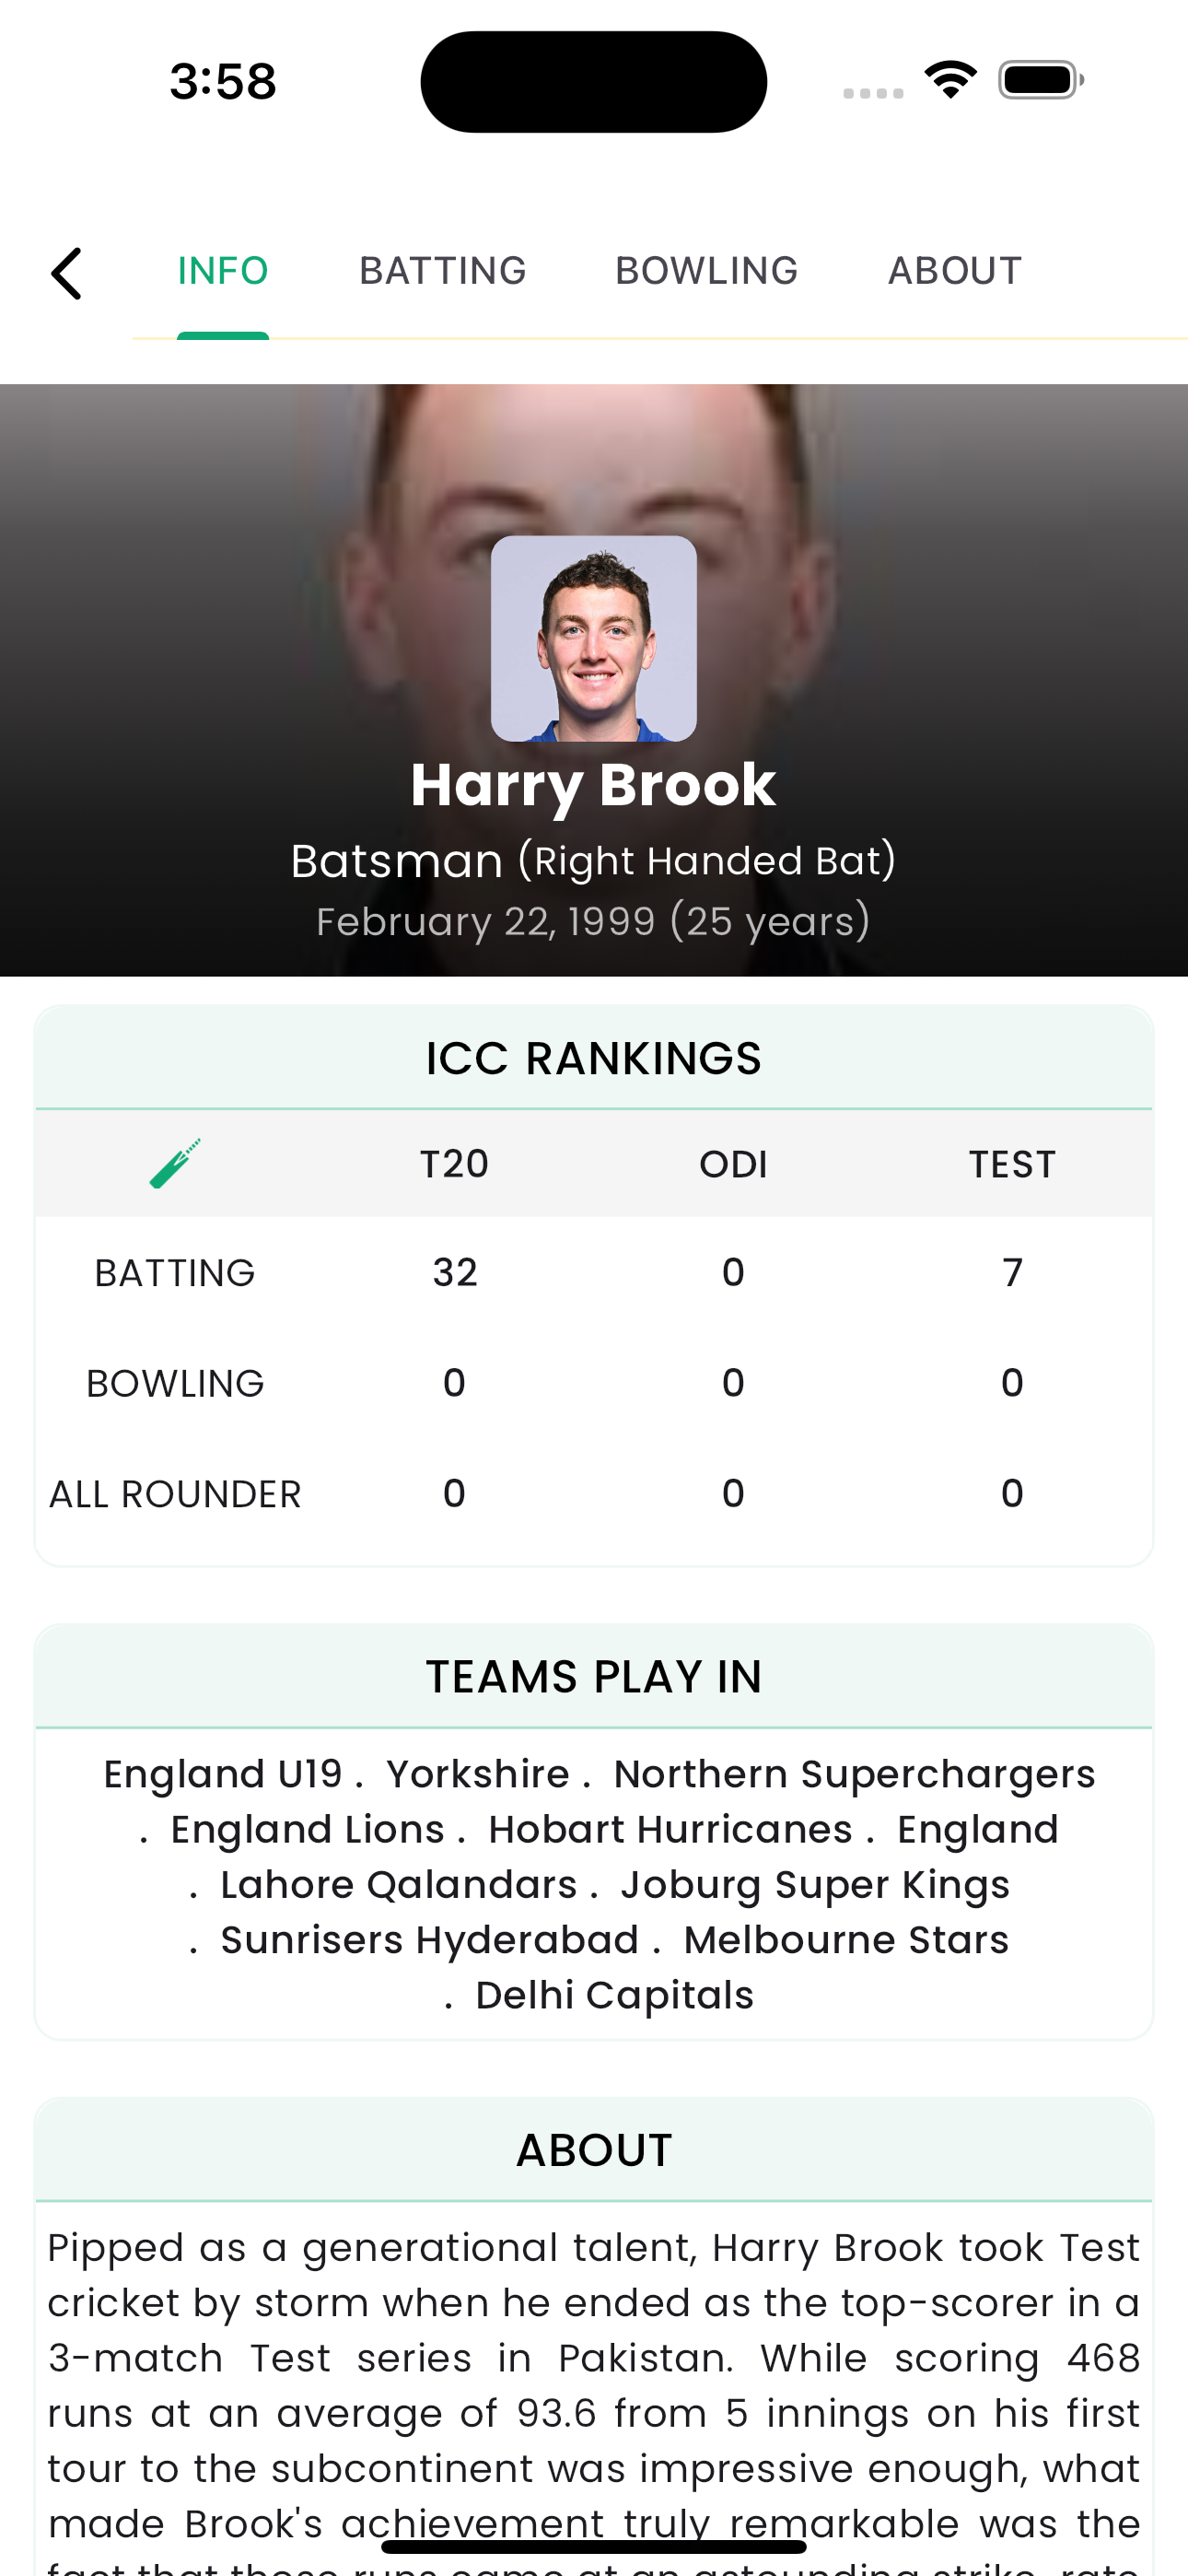
Task: Select the BOWLING tab
Action: click(706, 271)
